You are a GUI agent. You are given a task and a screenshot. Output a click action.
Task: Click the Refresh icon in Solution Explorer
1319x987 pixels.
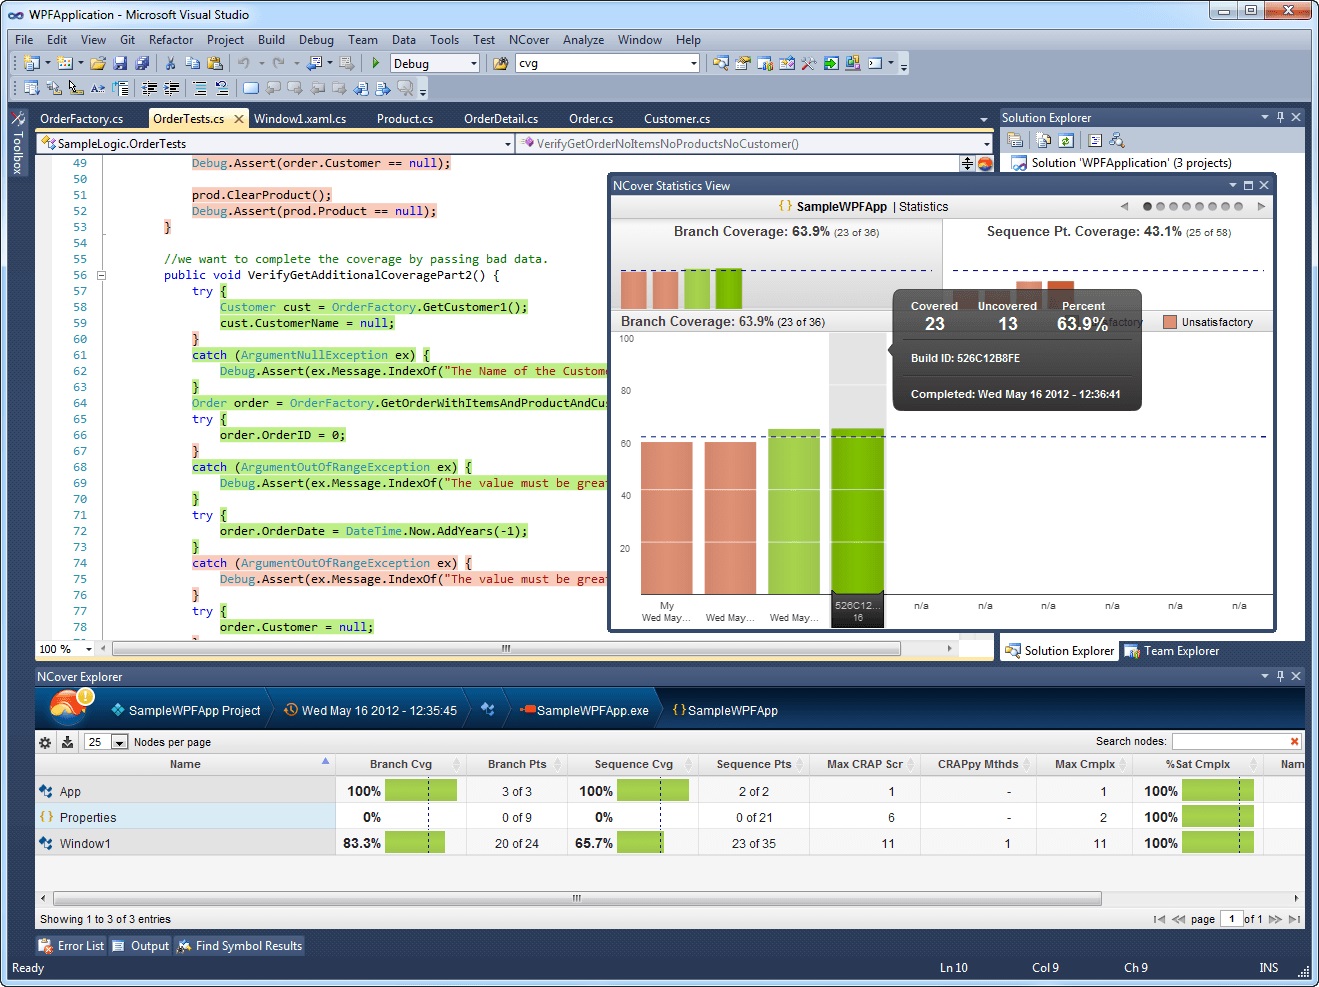(x=1066, y=140)
